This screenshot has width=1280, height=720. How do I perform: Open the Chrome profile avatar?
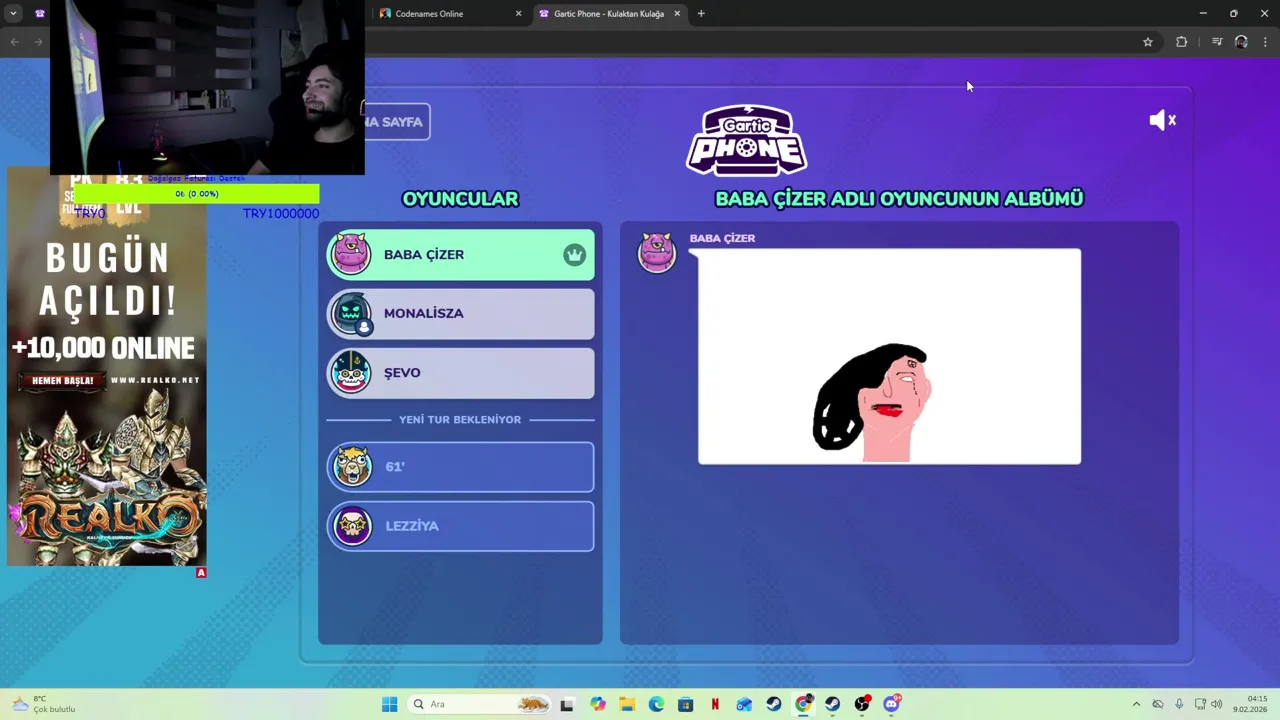coord(1241,42)
